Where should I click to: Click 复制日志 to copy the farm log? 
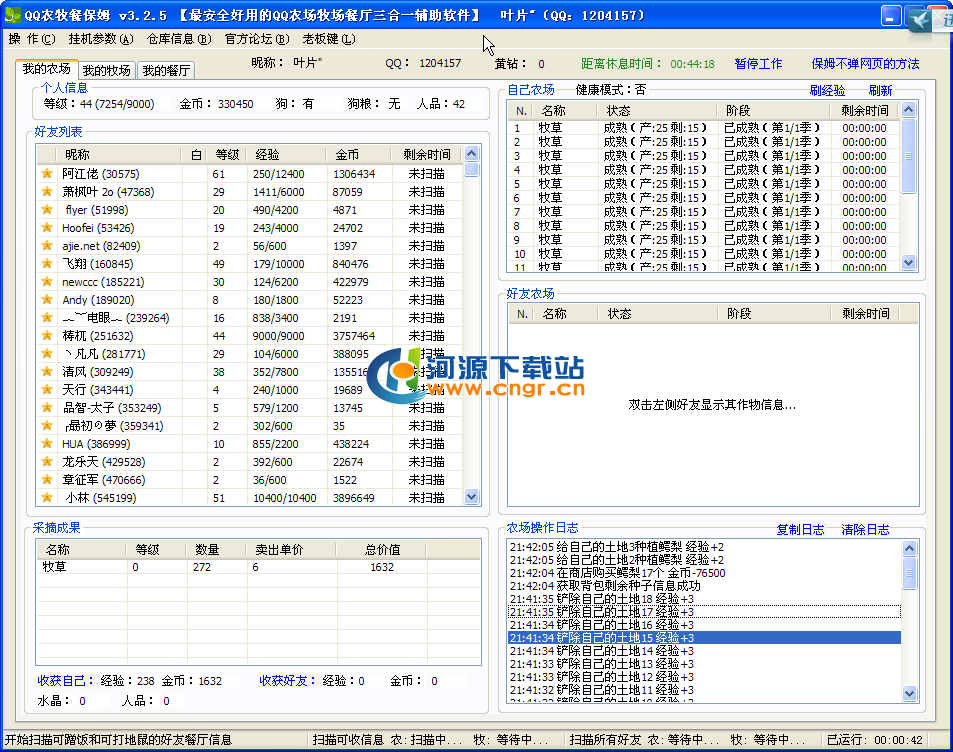click(800, 530)
